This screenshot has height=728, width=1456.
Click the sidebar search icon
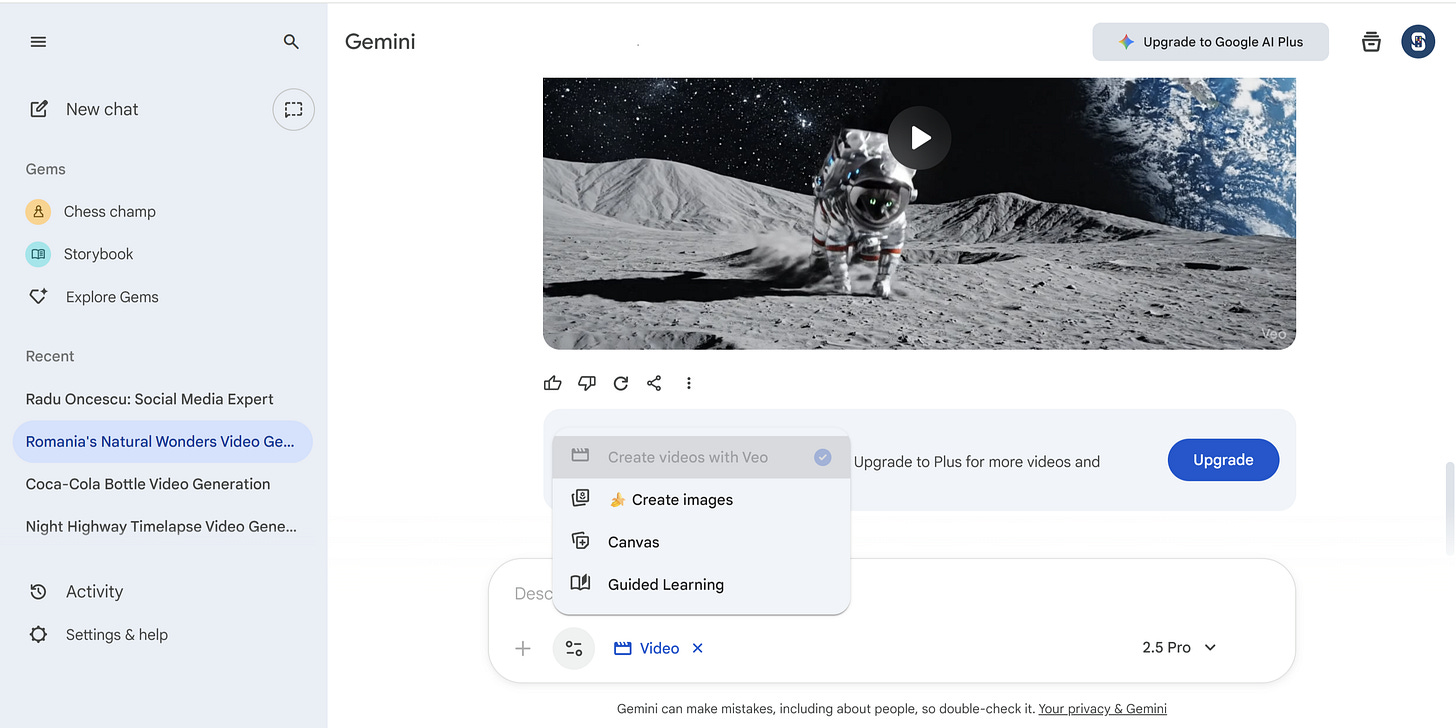point(291,42)
